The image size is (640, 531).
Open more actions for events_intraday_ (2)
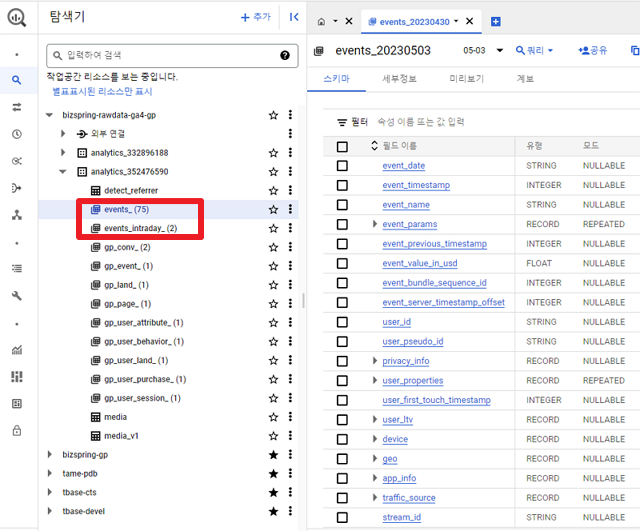(290, 228)
